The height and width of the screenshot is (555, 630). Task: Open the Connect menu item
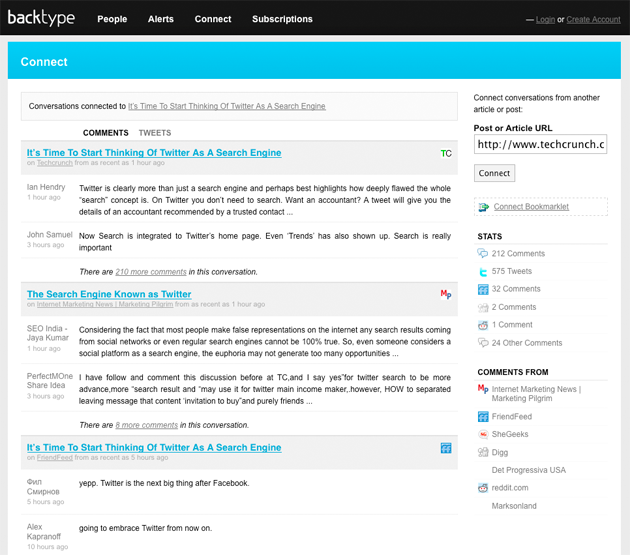(213, 19)
